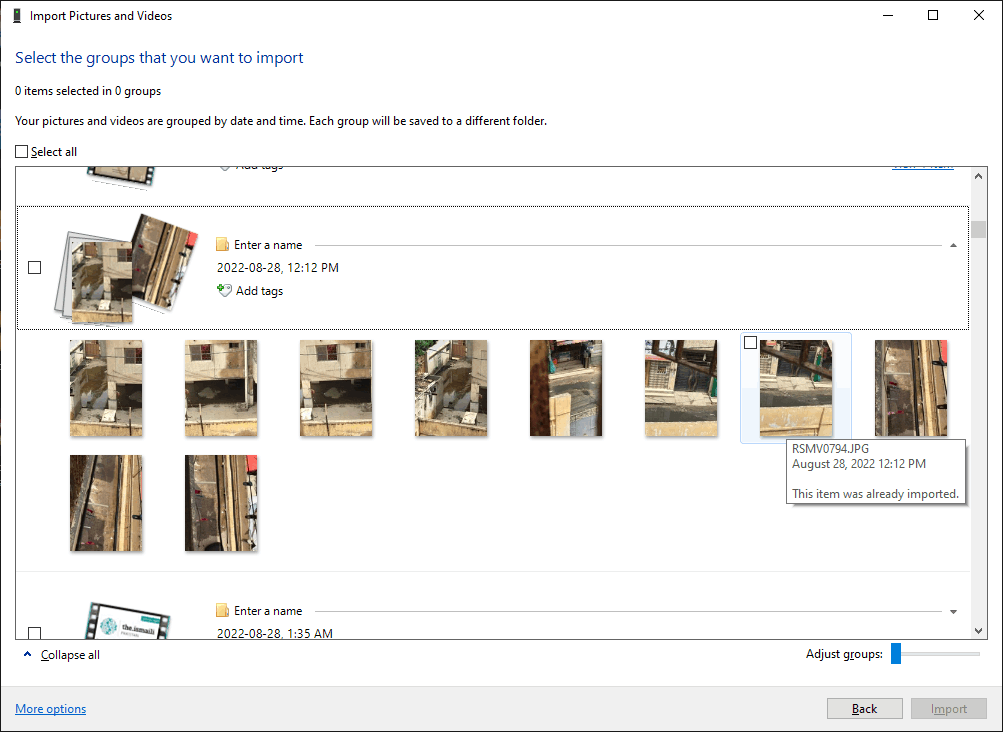Select first thumbnail in second row
The image size is (1003, 732).
106,503
